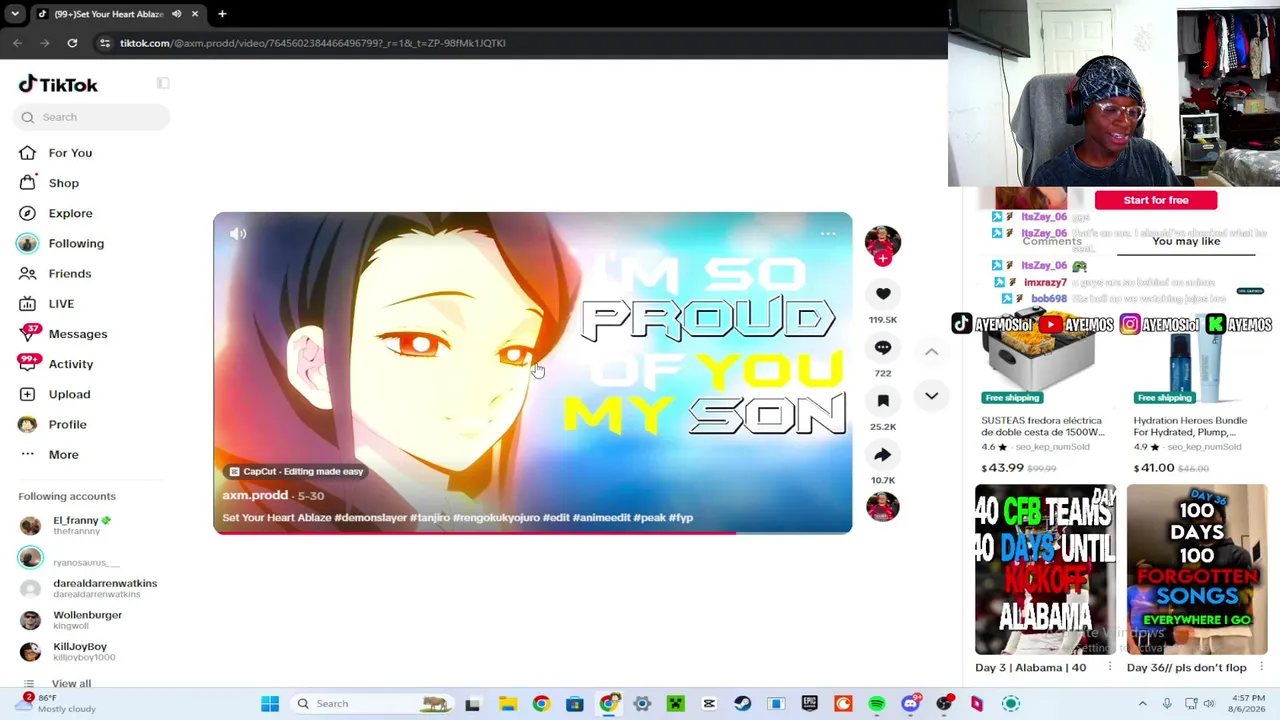This screenshot has width=1280, height=720.
Task: Click the CapCut editing made easy tag
Action: point(296,471)
